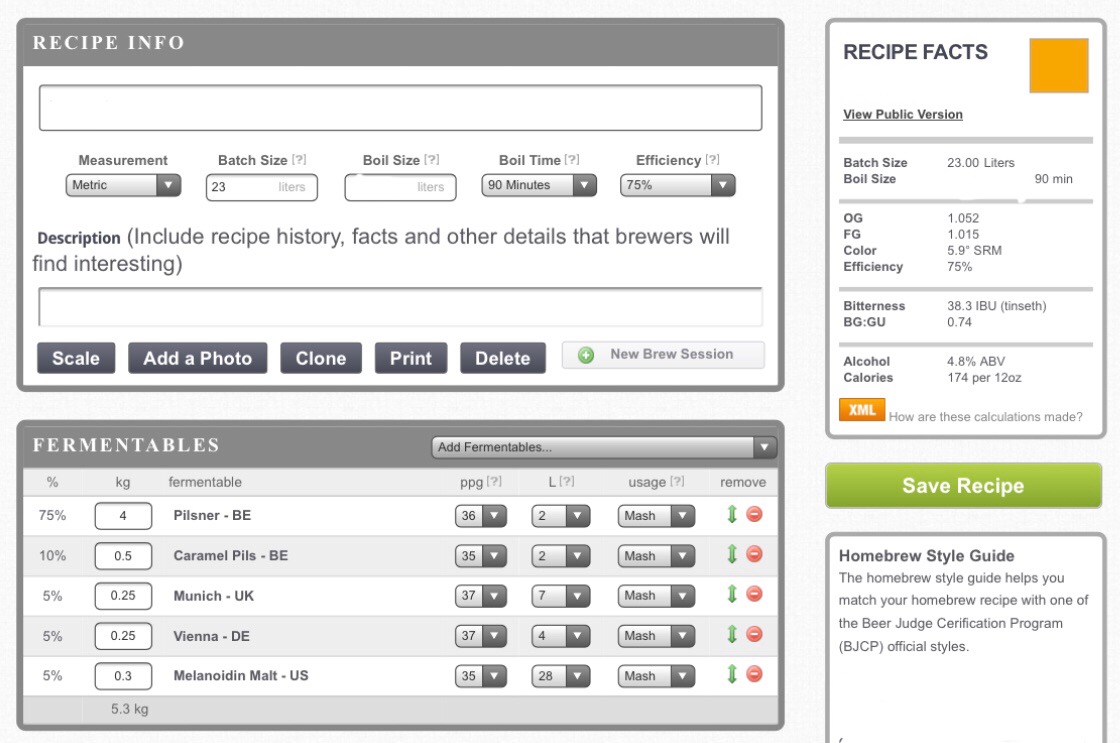This screenshot has width=1120, height=743.
Task: Click reorder arrows on Pilsner row
Action: coord(732,515)
